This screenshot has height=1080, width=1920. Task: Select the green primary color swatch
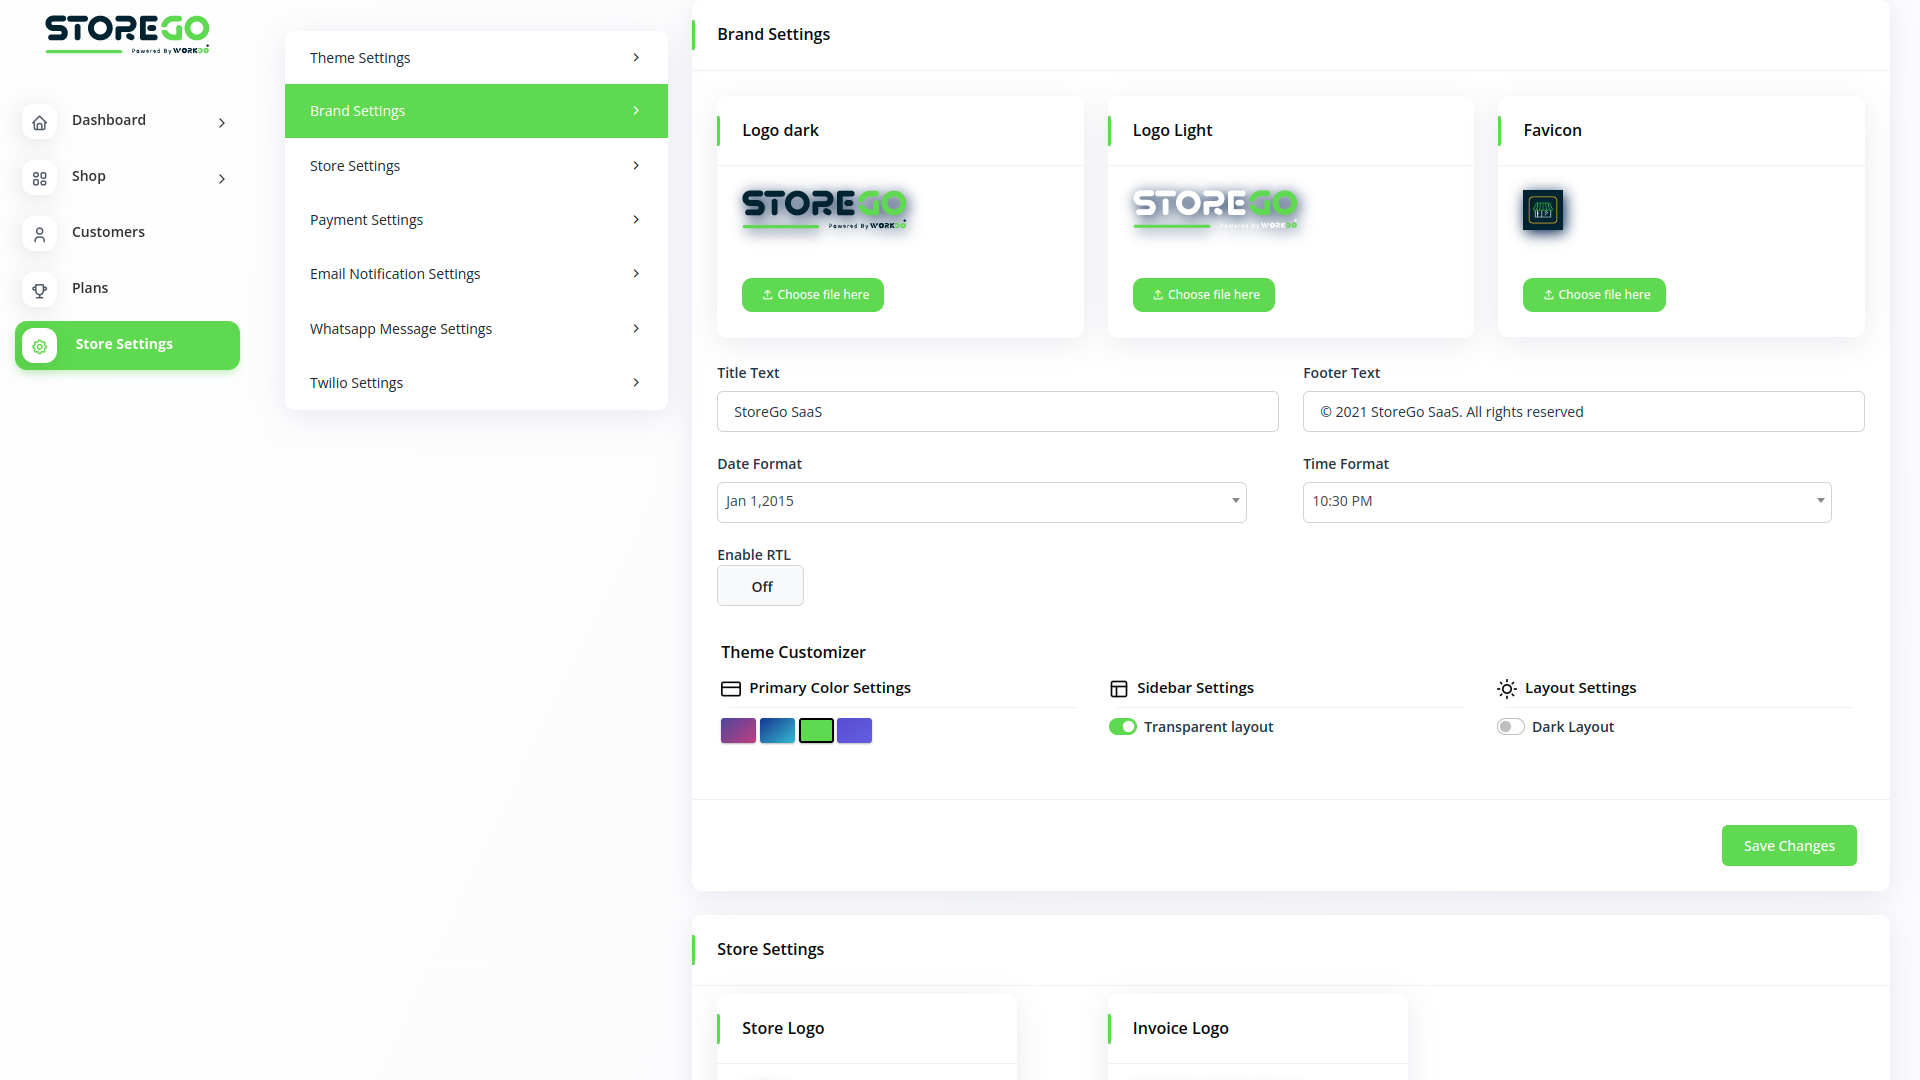tap(816, 731)
